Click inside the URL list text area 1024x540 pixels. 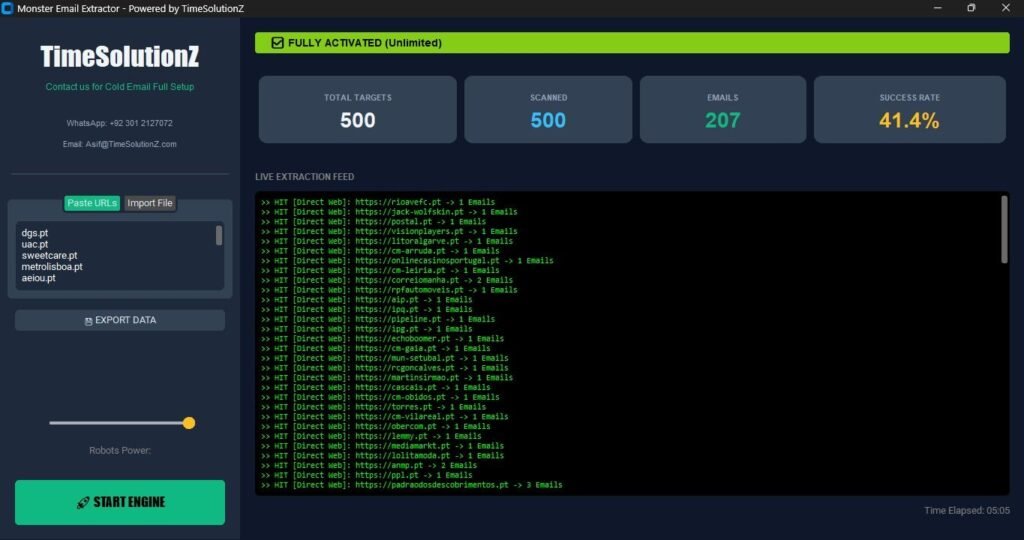pos(115,255)
